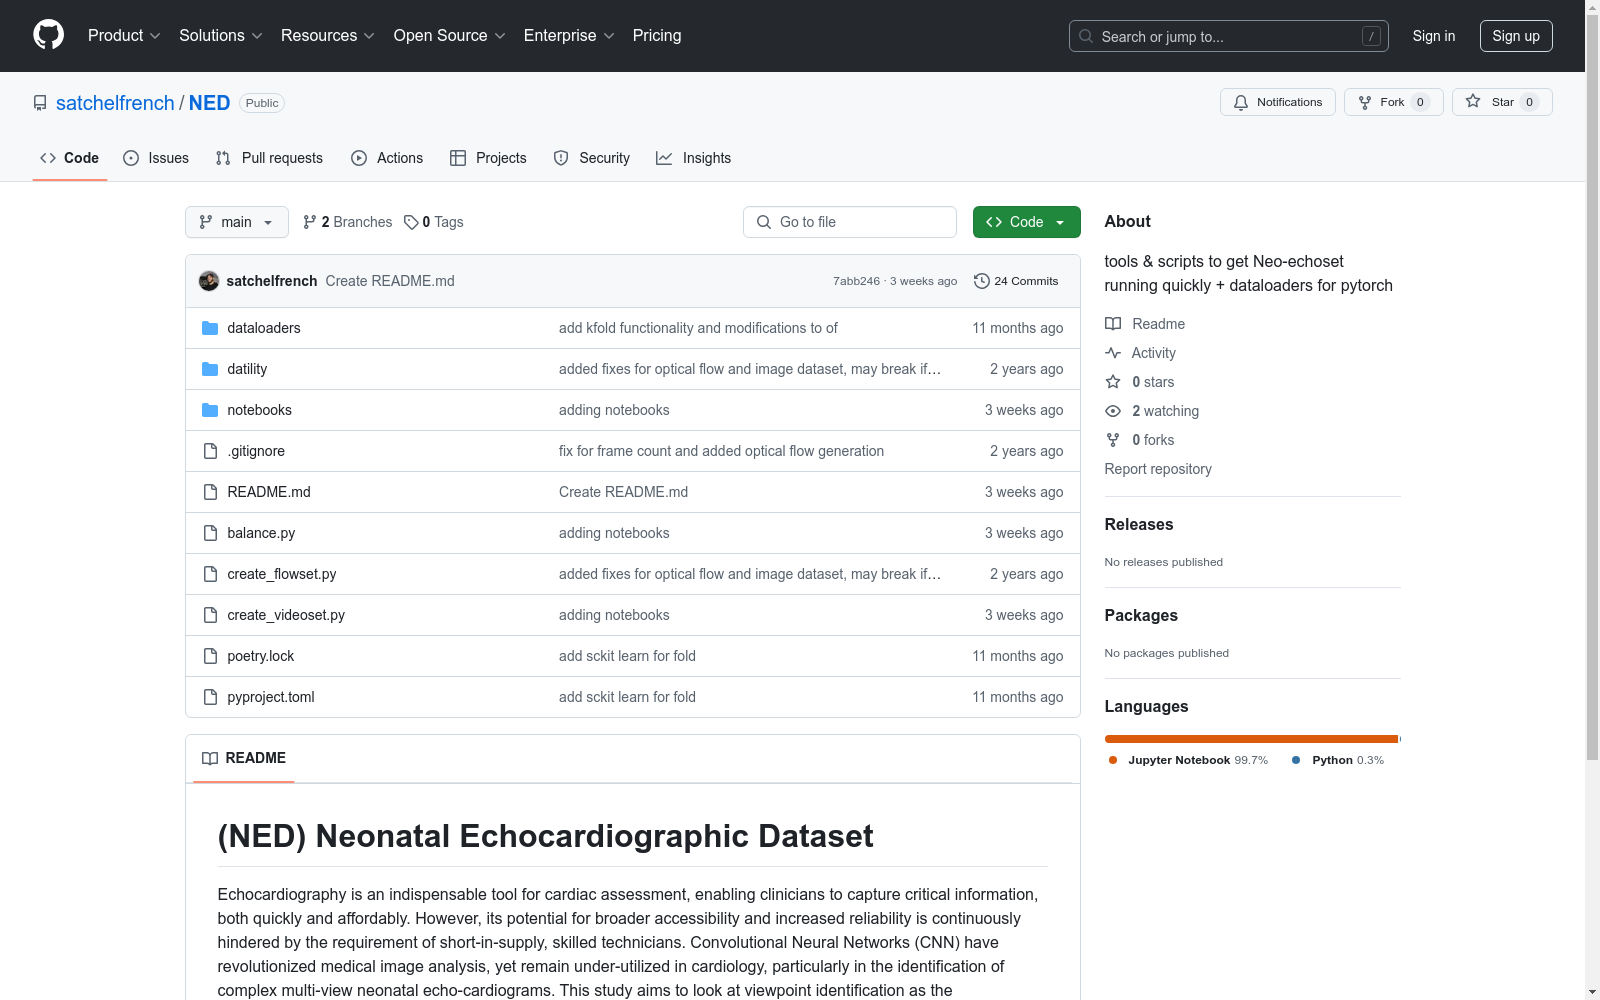1600x1000 pixels.
Task: Click the slash shortcut key icon in search
Action: 1371,36
